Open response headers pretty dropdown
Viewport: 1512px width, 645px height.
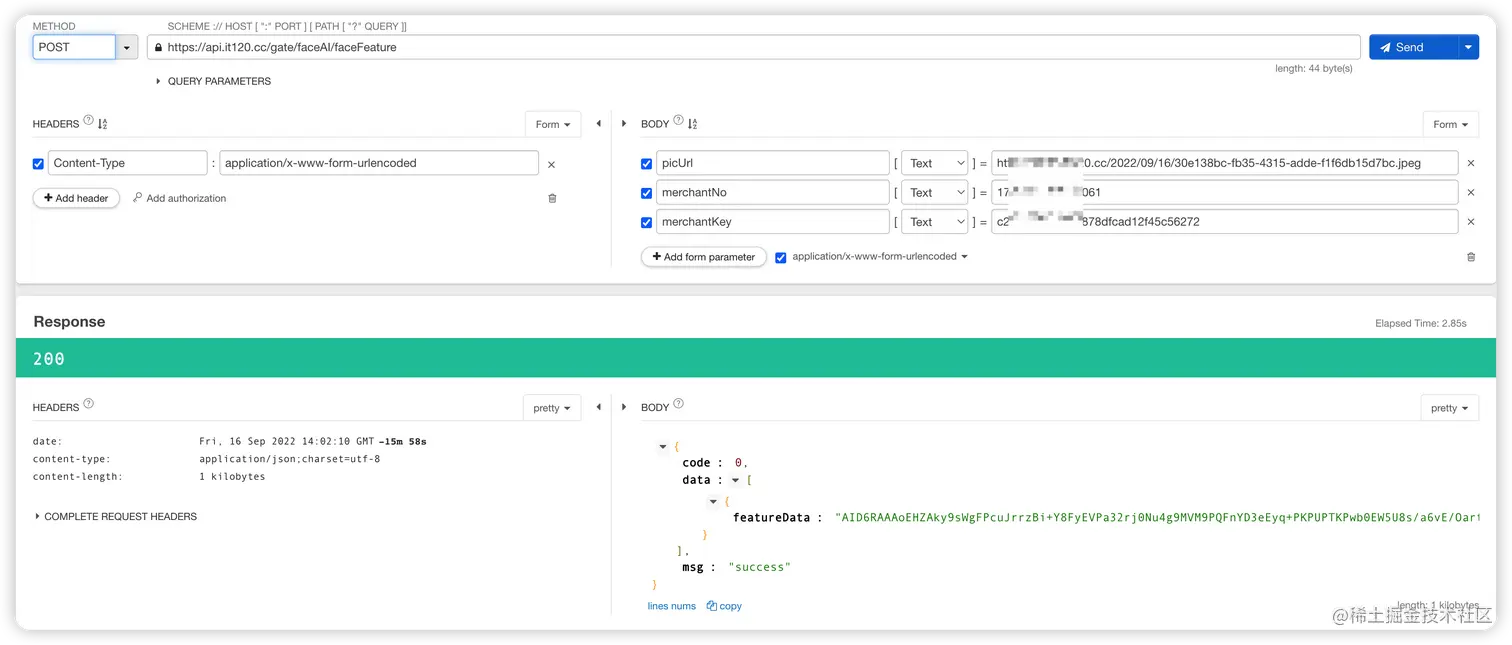click(x=552, y=408)
